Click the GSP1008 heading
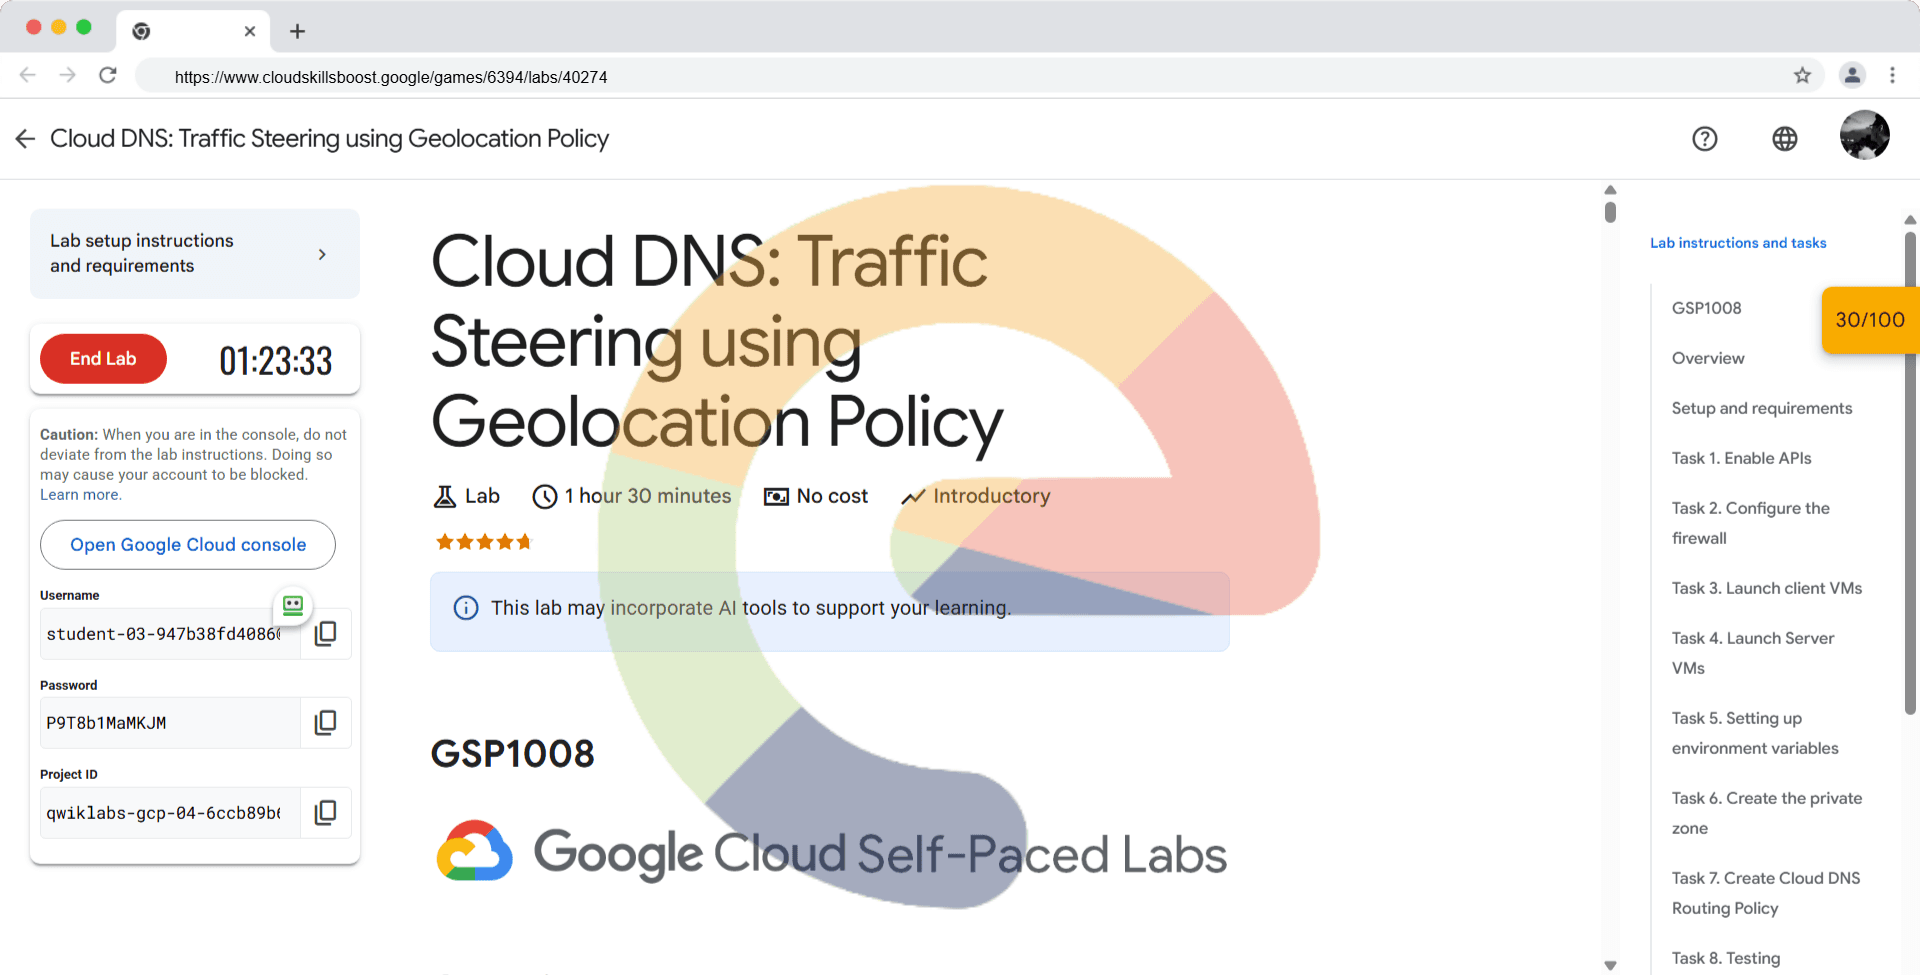Image resolution: width=1920 pixels, height=975 pixels. 513,754
